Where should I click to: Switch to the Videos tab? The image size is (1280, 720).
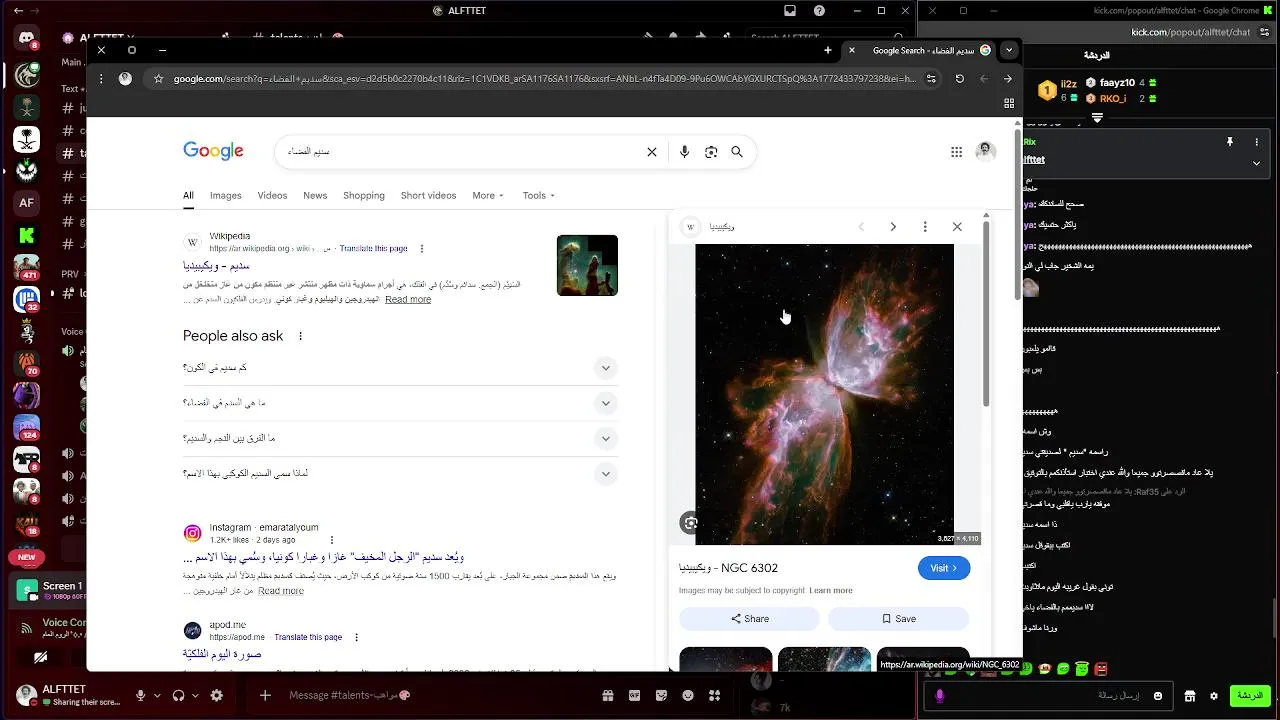[x=272, y=196]
